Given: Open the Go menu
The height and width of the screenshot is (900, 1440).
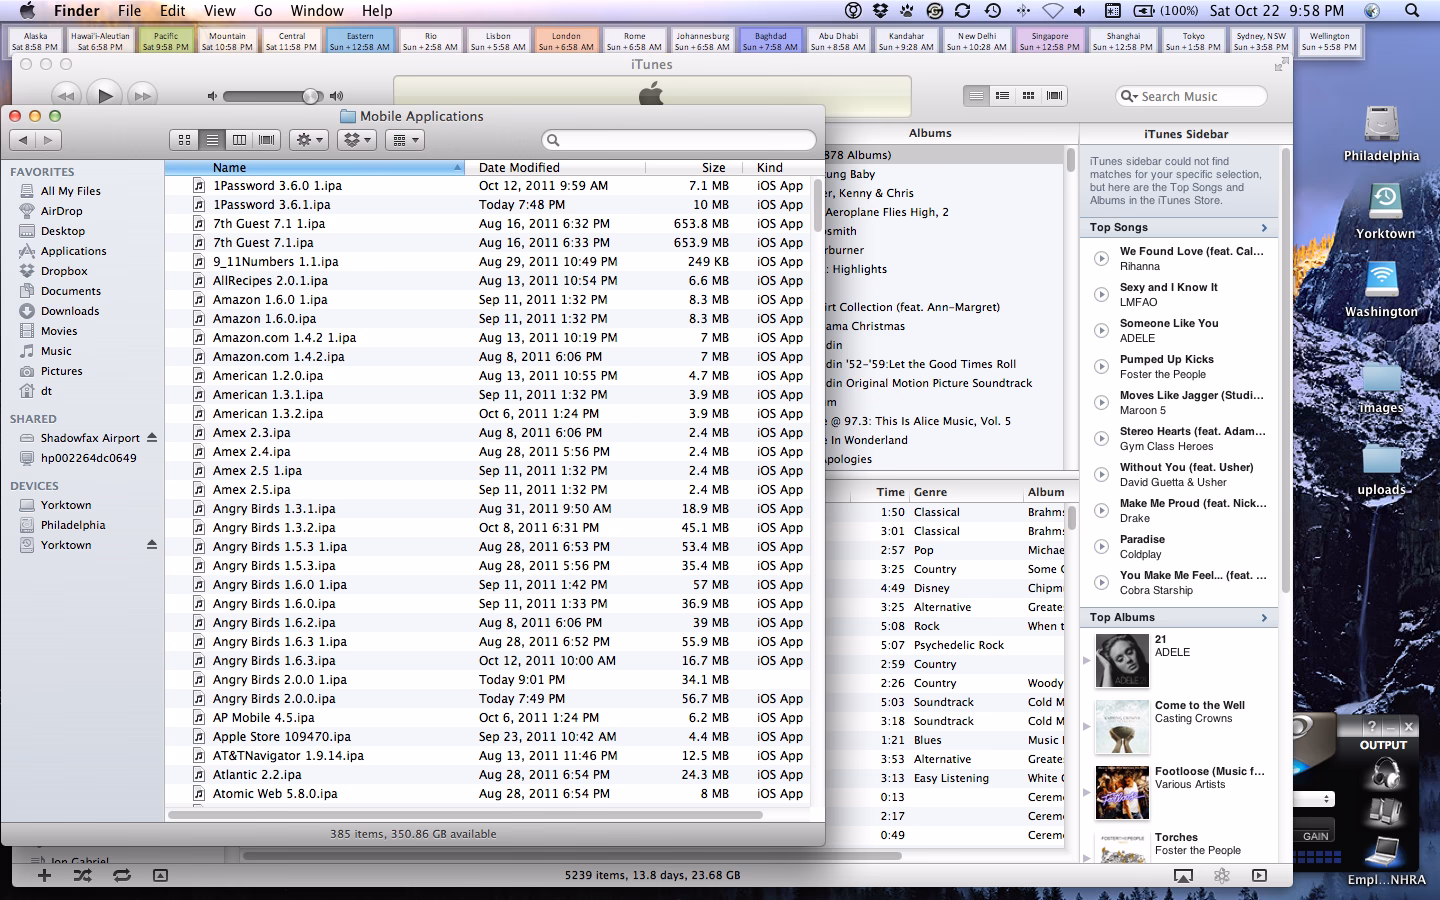Looking at the screenshot, I should (263, 11).
